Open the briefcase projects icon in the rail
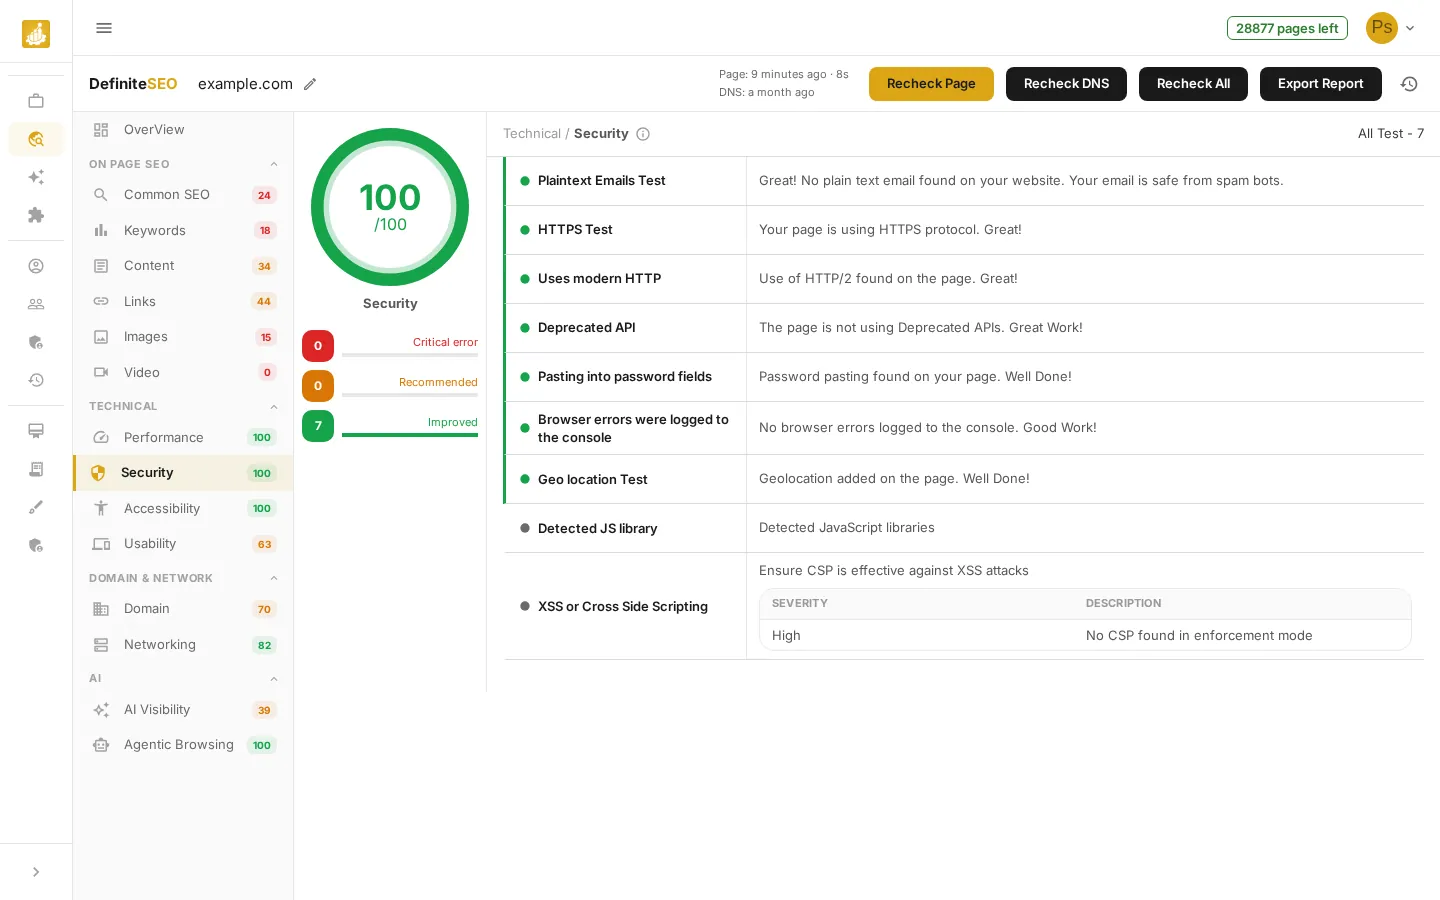 pos(36,101)
